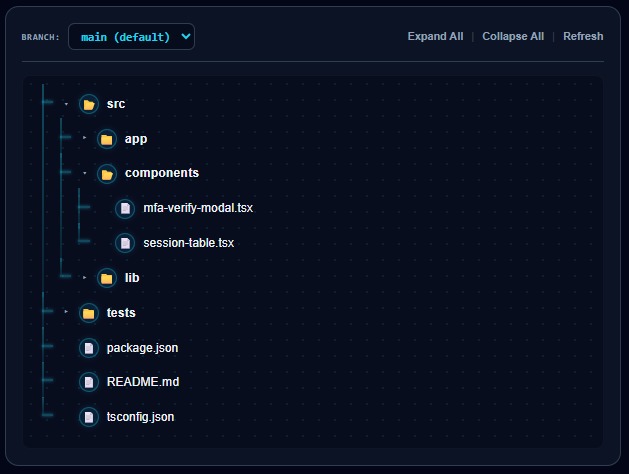Open README.md file name
Screen dimensions: 629x474
point(143,382)
